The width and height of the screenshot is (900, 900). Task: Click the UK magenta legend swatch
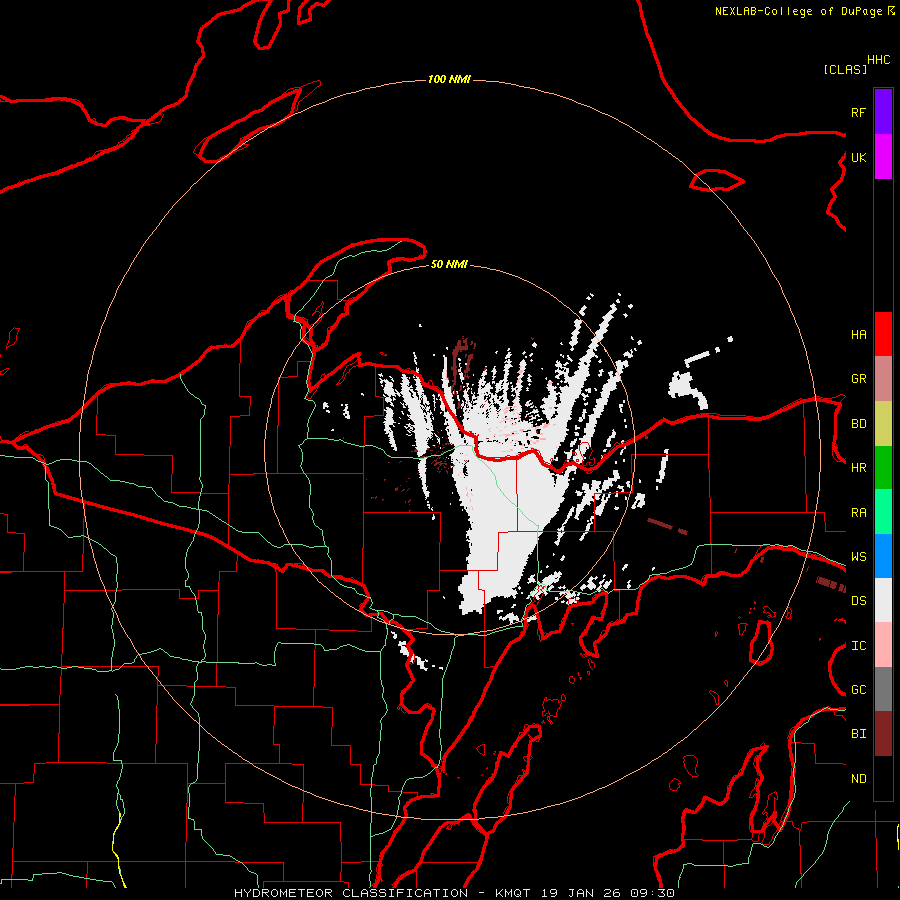coord(883,157)
